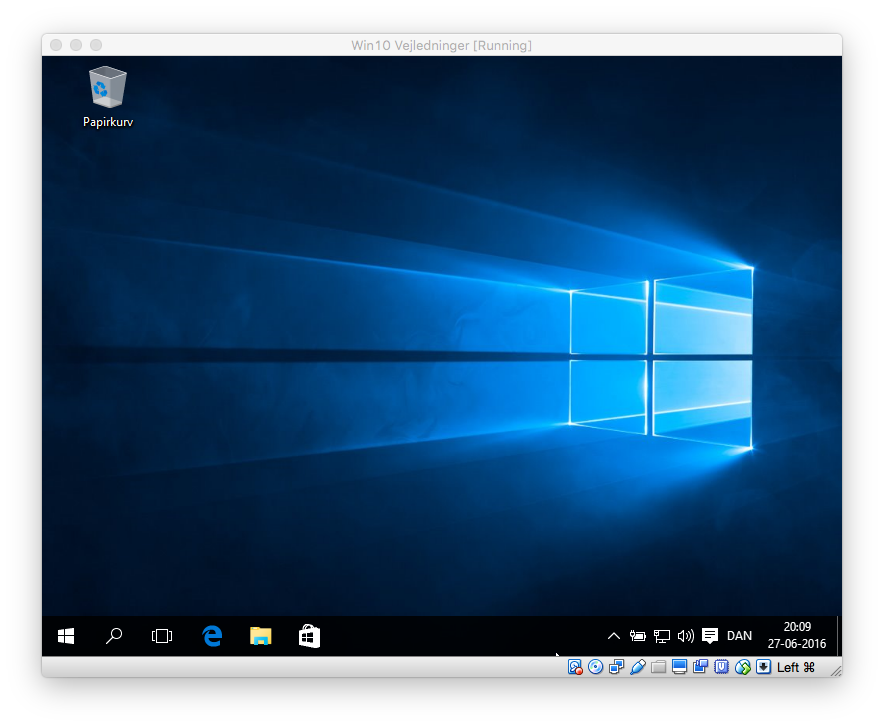Viewport: 884px width, 727px height.
Task: Open the Action Center notifications icon
Action: coord(710,636)
